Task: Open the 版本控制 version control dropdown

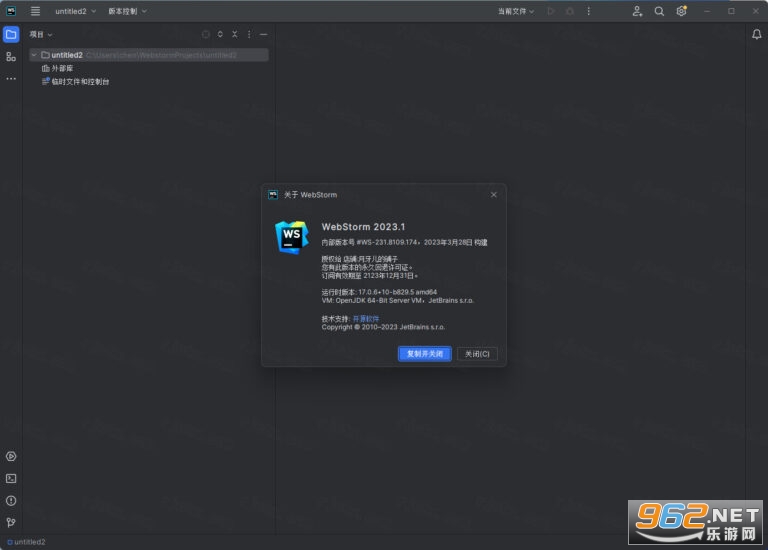Action: click(127, 11)
